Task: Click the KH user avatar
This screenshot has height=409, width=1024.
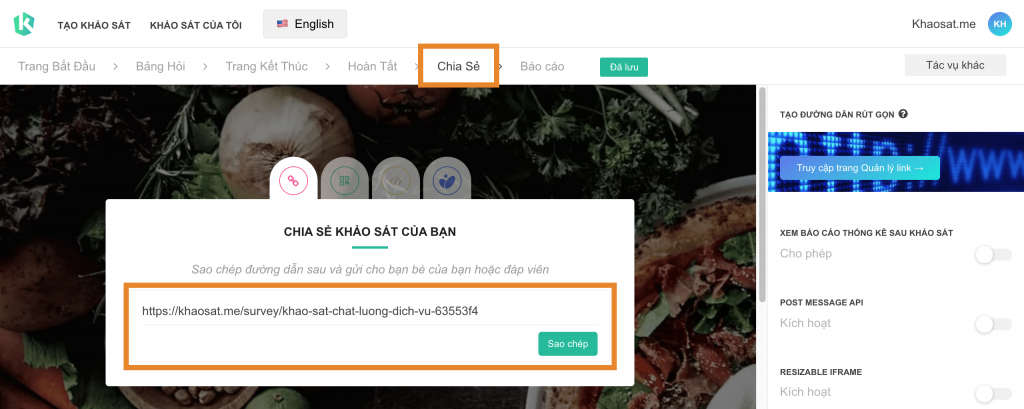Action: click(x=999, y=24)
